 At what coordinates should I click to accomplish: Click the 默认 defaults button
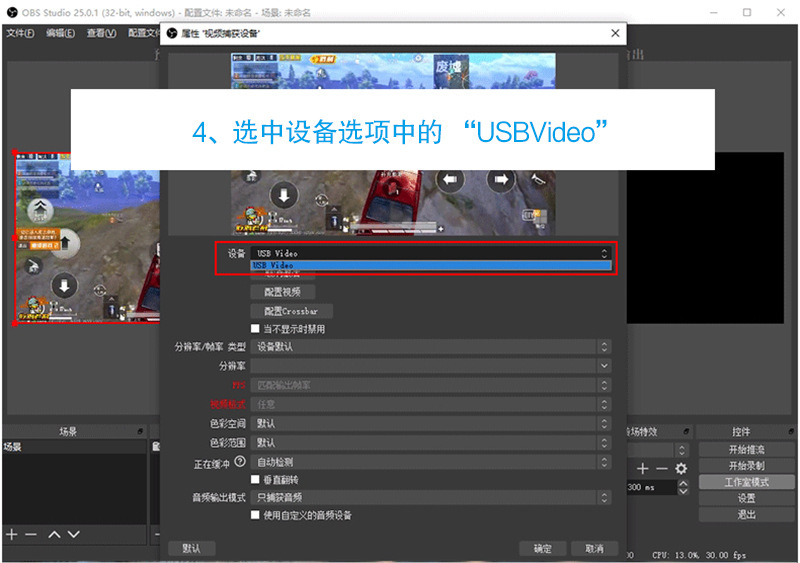pos(191,548)
